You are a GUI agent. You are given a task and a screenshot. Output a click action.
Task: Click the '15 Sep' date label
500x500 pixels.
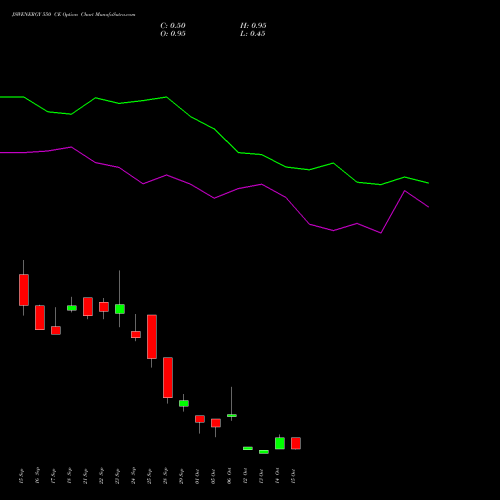click(x=22, y=476)
